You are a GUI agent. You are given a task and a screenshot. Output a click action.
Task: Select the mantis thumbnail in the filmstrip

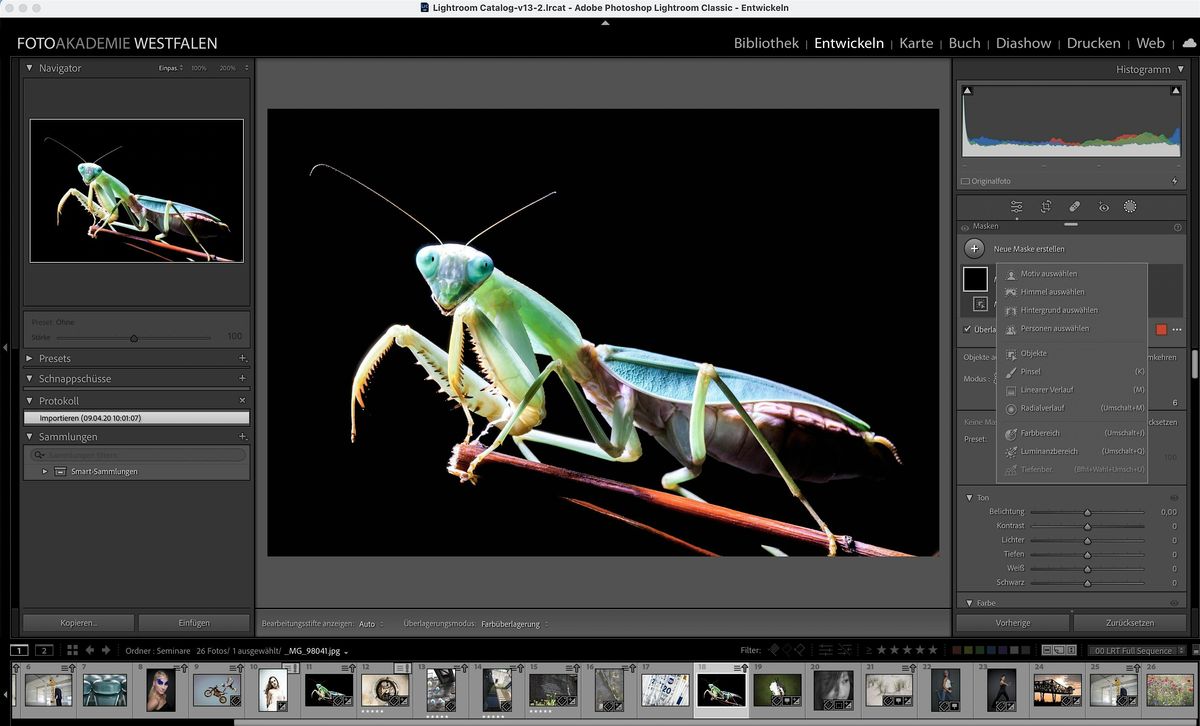(x=721, y=692)
